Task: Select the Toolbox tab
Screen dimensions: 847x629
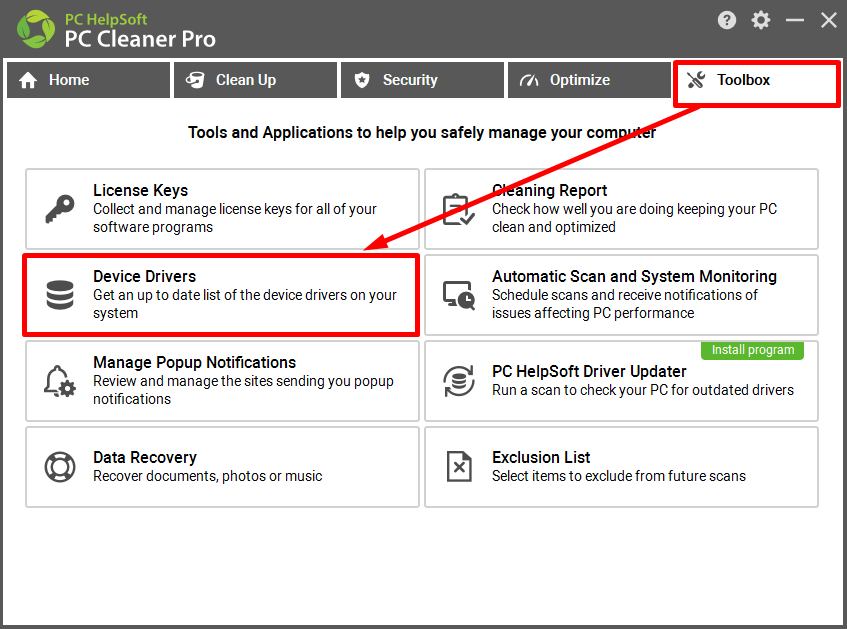Action: (756, 83)
